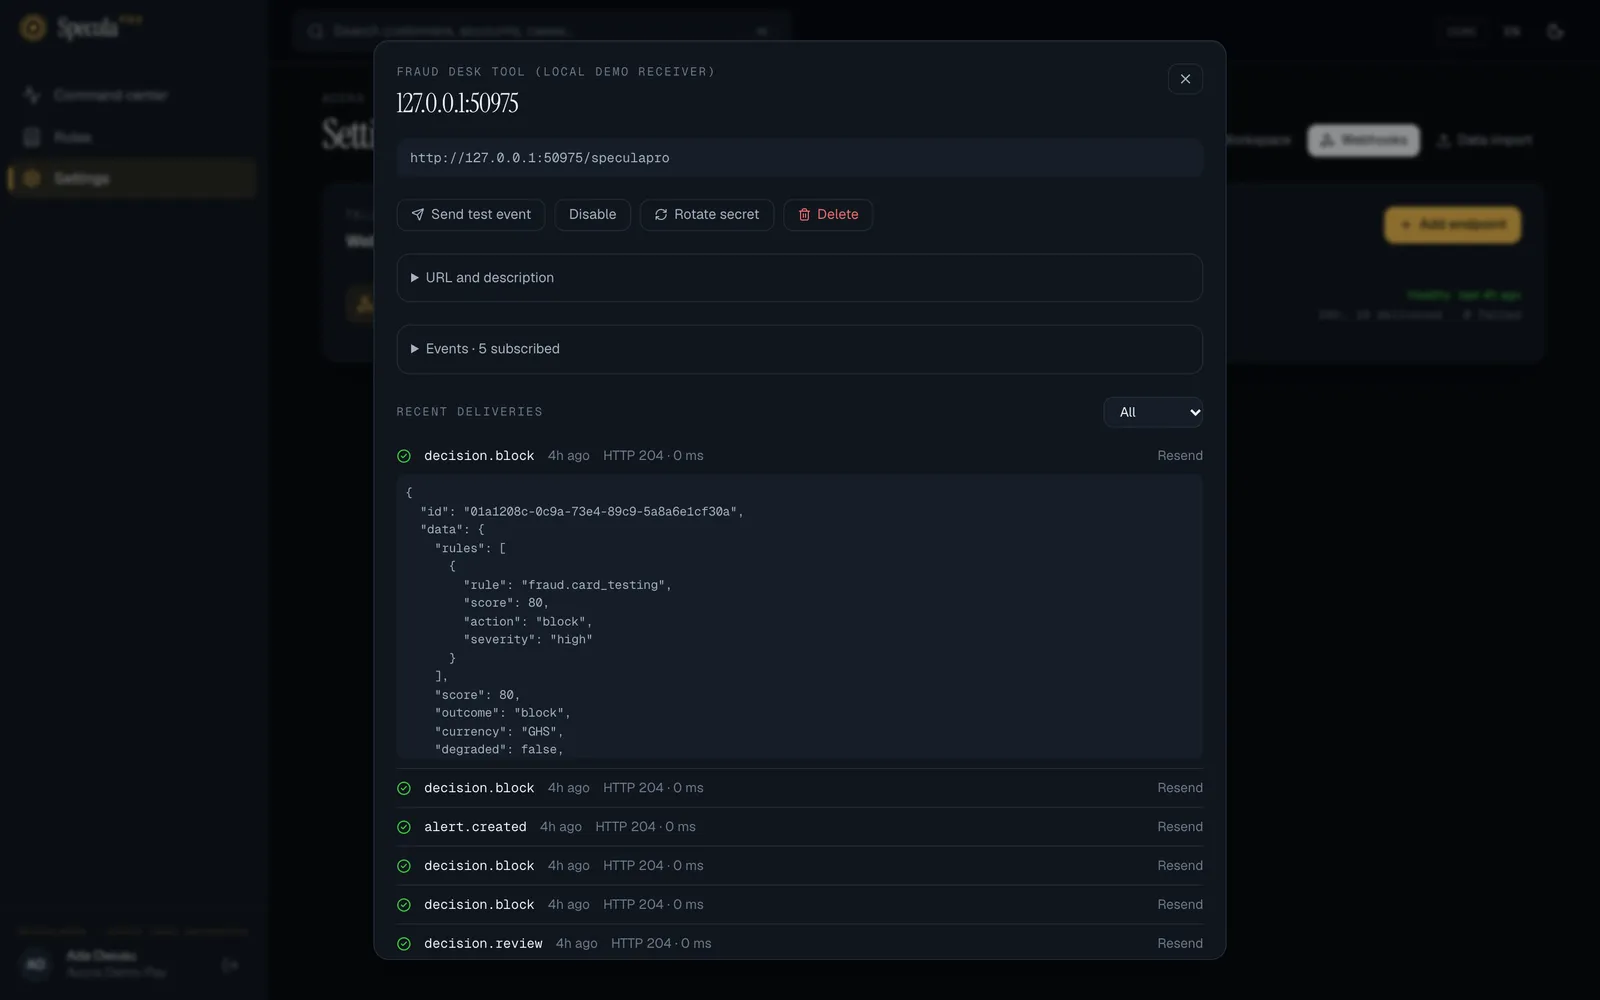1600x1000 pixels.
Task: Click the background sign-out icon by the user
Action: tap(230, 965)
